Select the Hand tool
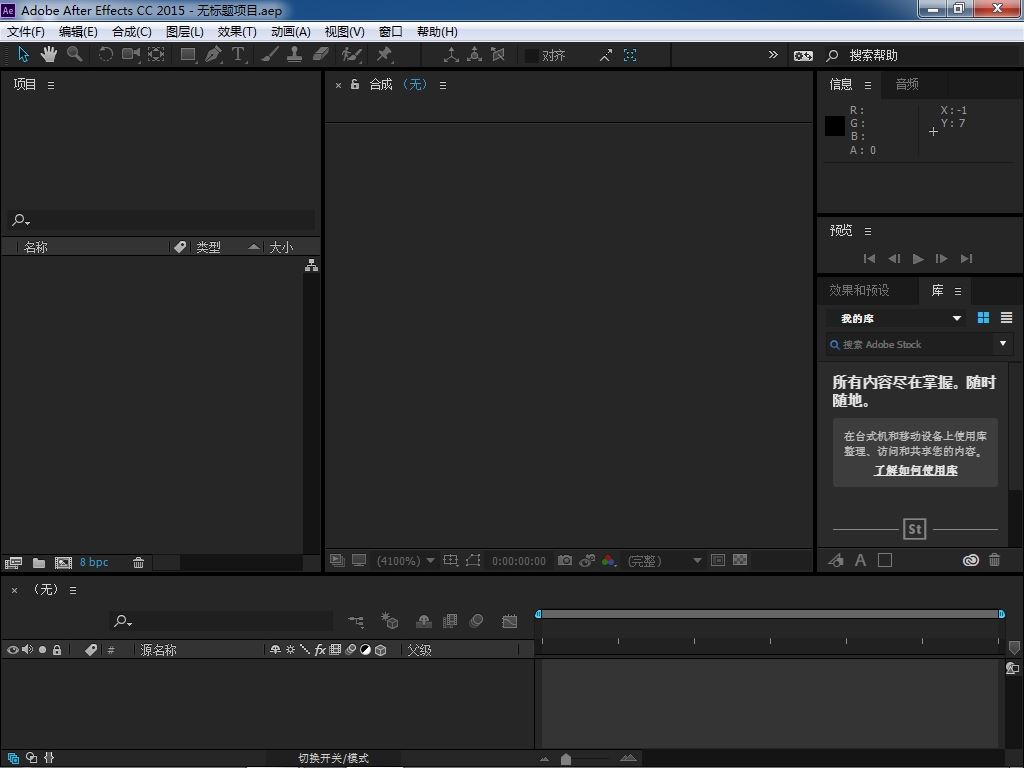The image size is (1024, 768). point(48,55)
